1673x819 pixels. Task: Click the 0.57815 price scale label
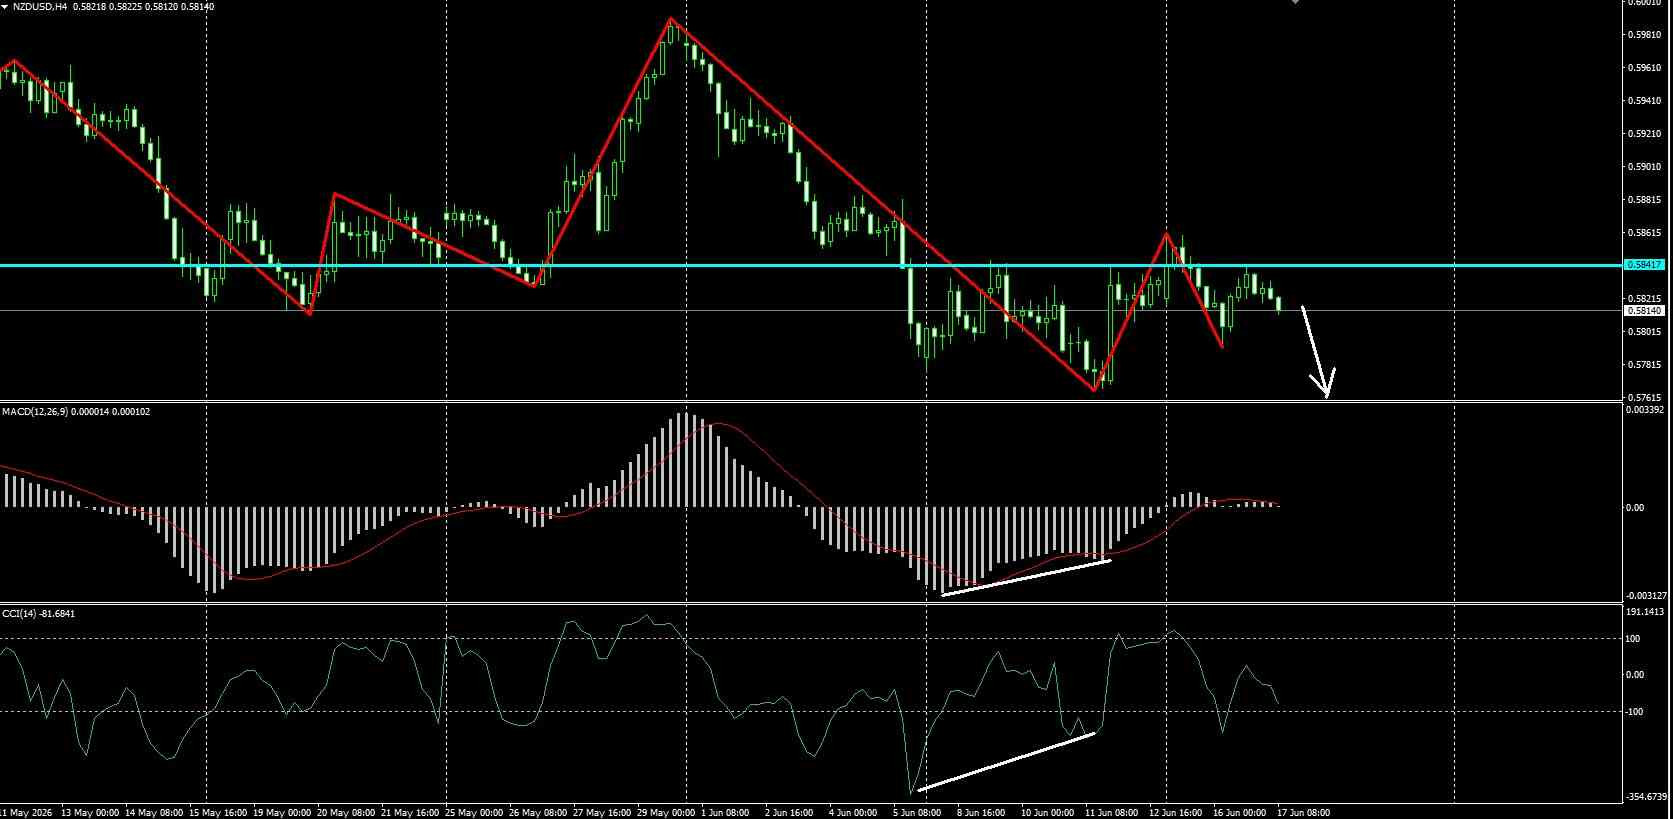point(1645,365)
